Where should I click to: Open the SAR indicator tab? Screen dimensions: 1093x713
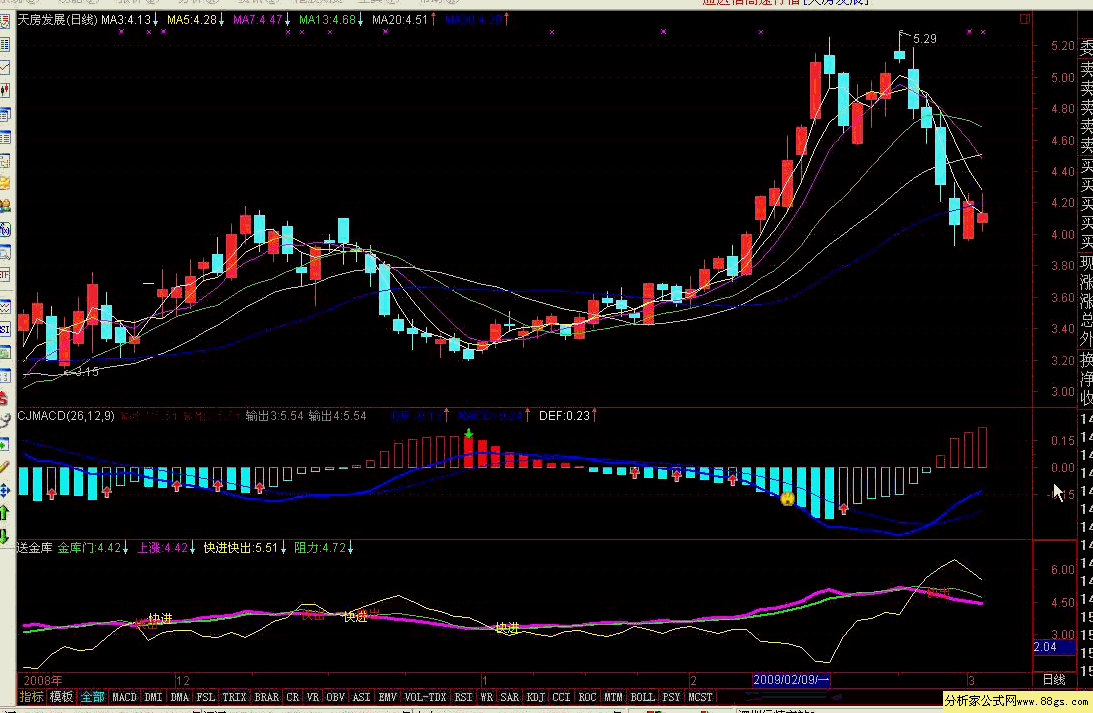pyautogui.click(x=510, y=696)
